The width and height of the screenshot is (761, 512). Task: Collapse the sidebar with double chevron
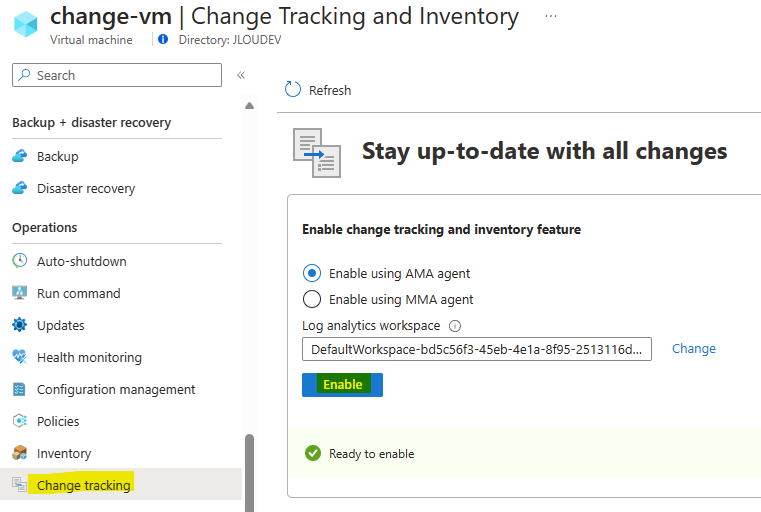241,75
